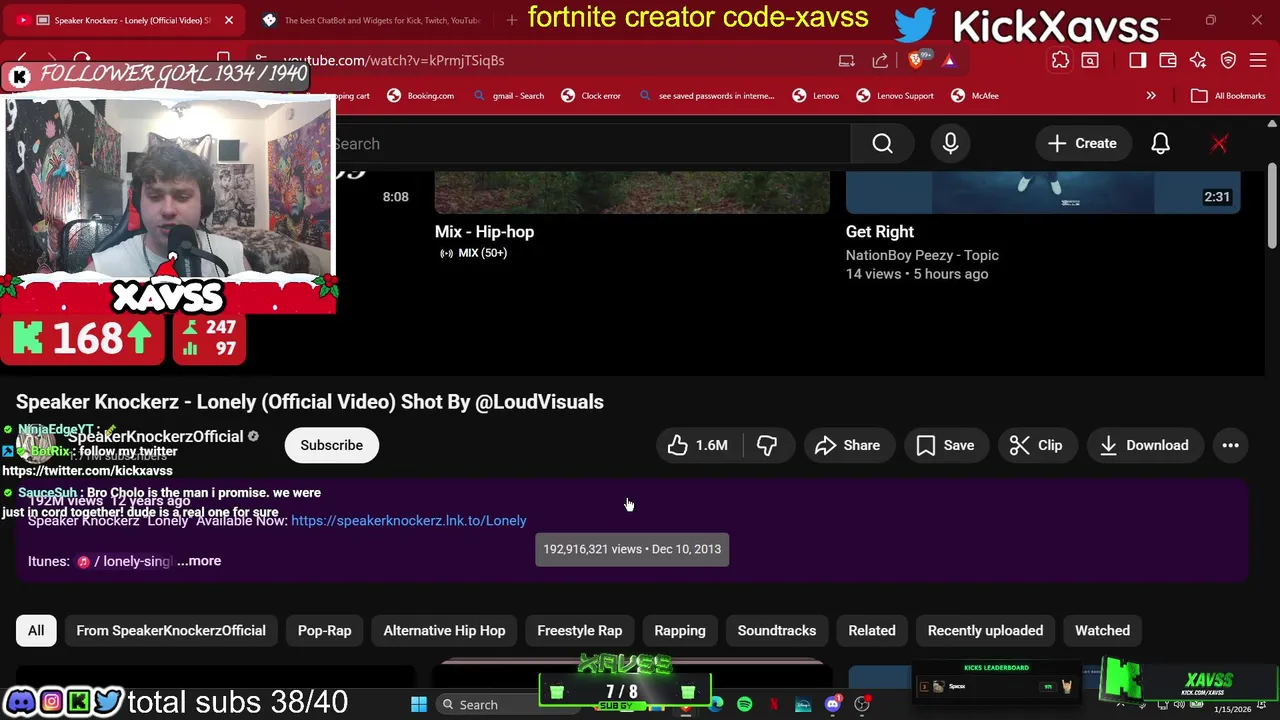Open the All Bookmarks folder
Screen dimensions: 1280x720
1229,96
